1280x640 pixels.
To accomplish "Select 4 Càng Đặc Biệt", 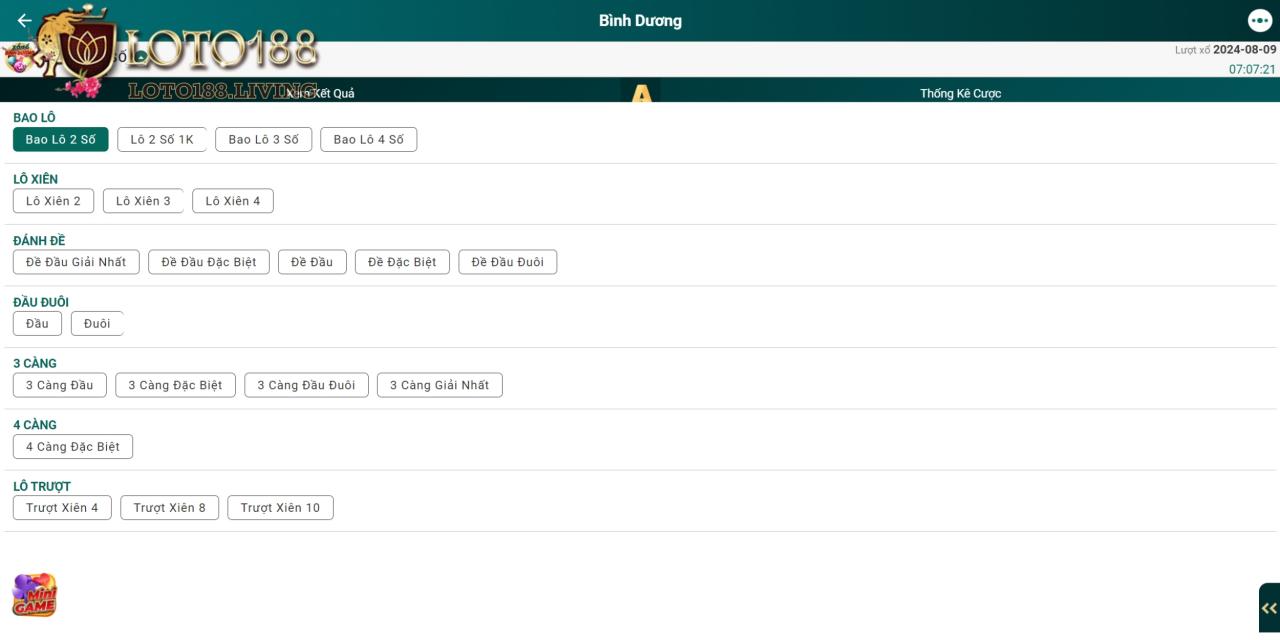I will [x=73, y=447].
